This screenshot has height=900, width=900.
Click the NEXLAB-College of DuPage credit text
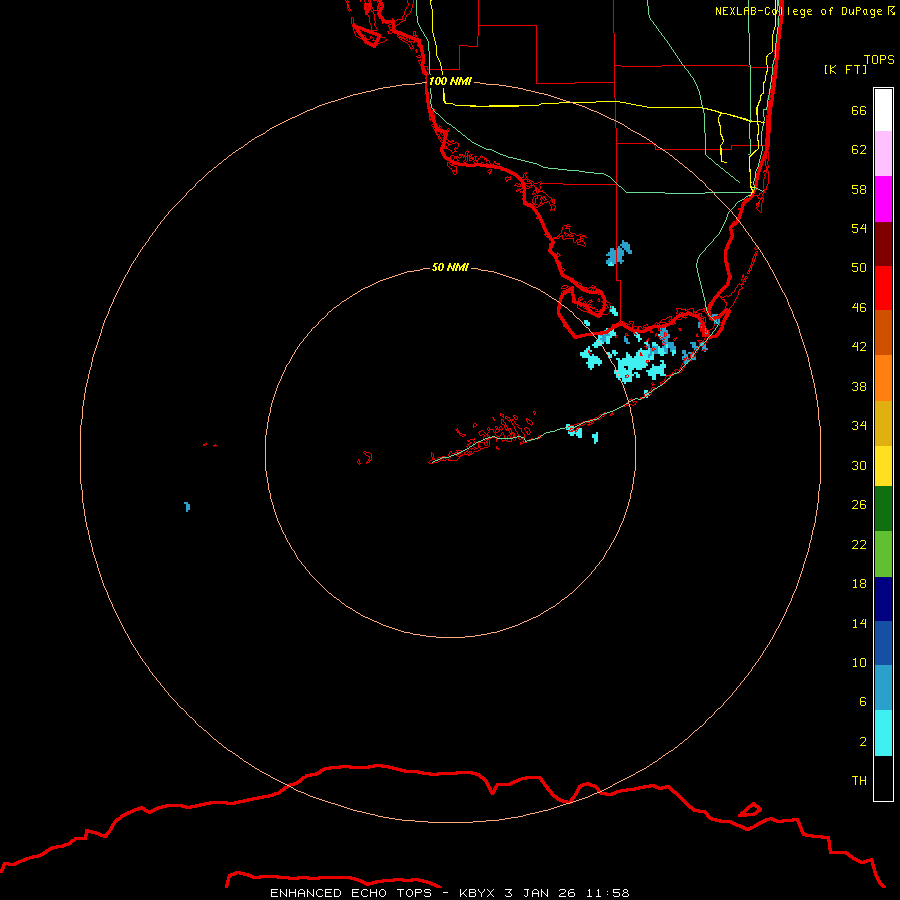(x=798, y=11)
